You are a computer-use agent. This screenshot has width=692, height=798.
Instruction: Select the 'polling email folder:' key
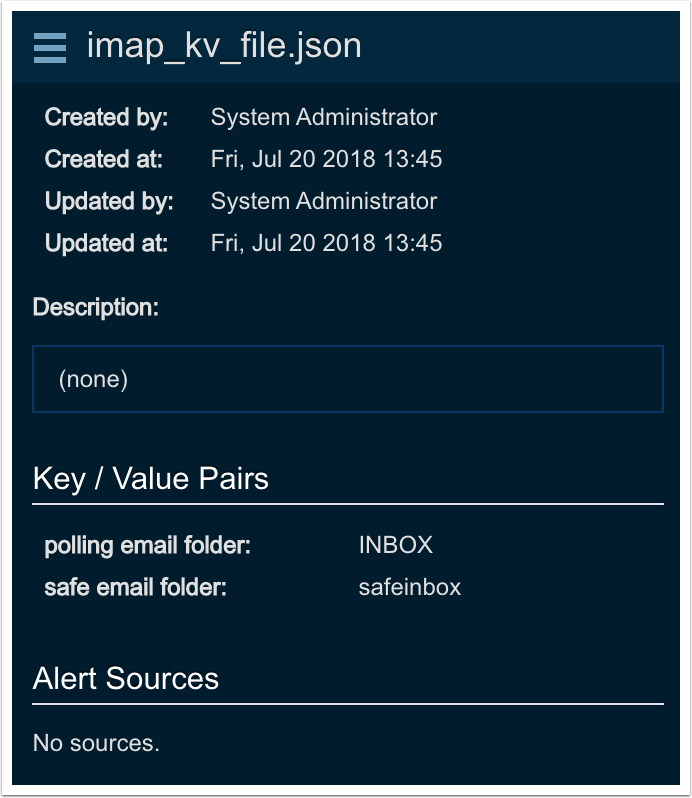click(147, 545)
